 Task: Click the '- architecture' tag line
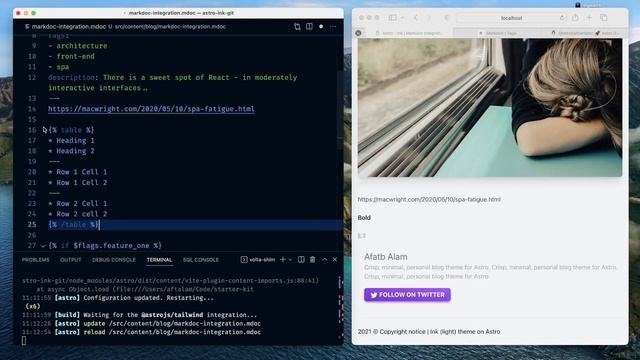click(78, 46)
